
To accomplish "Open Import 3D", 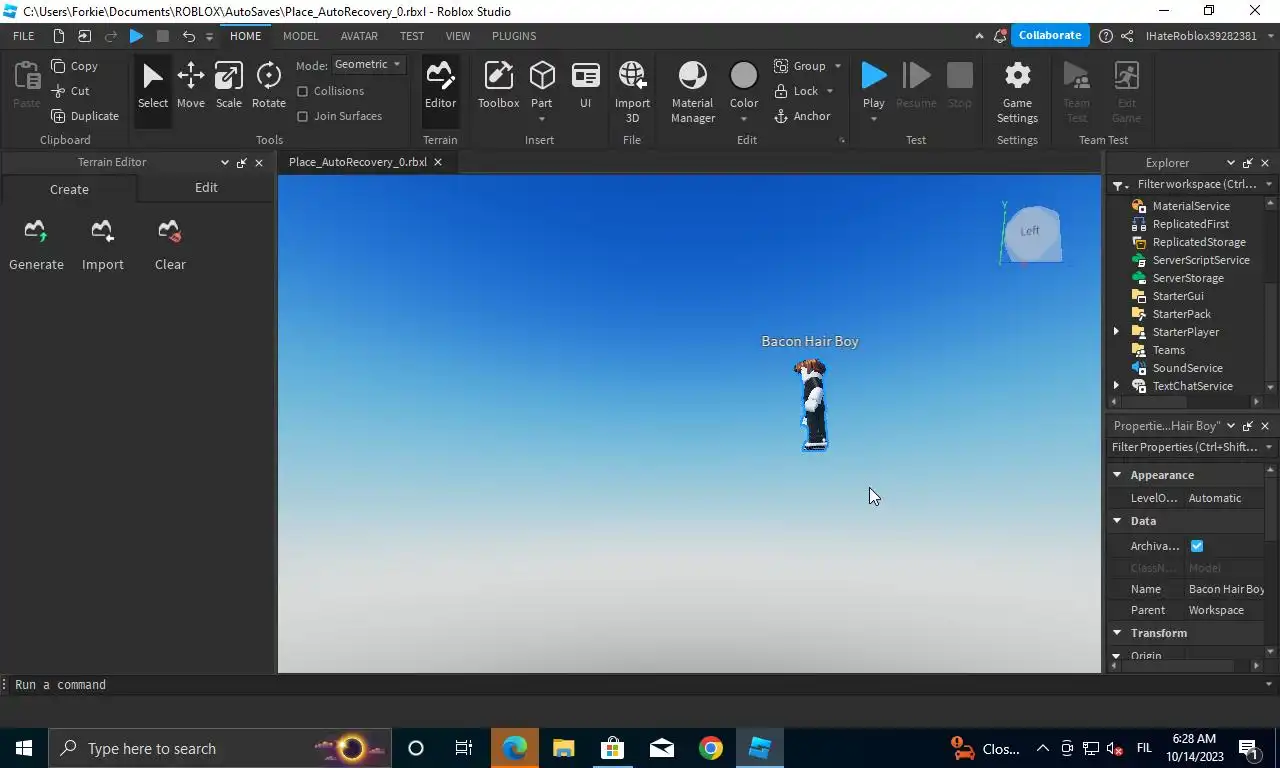I will tap(632, 92).
